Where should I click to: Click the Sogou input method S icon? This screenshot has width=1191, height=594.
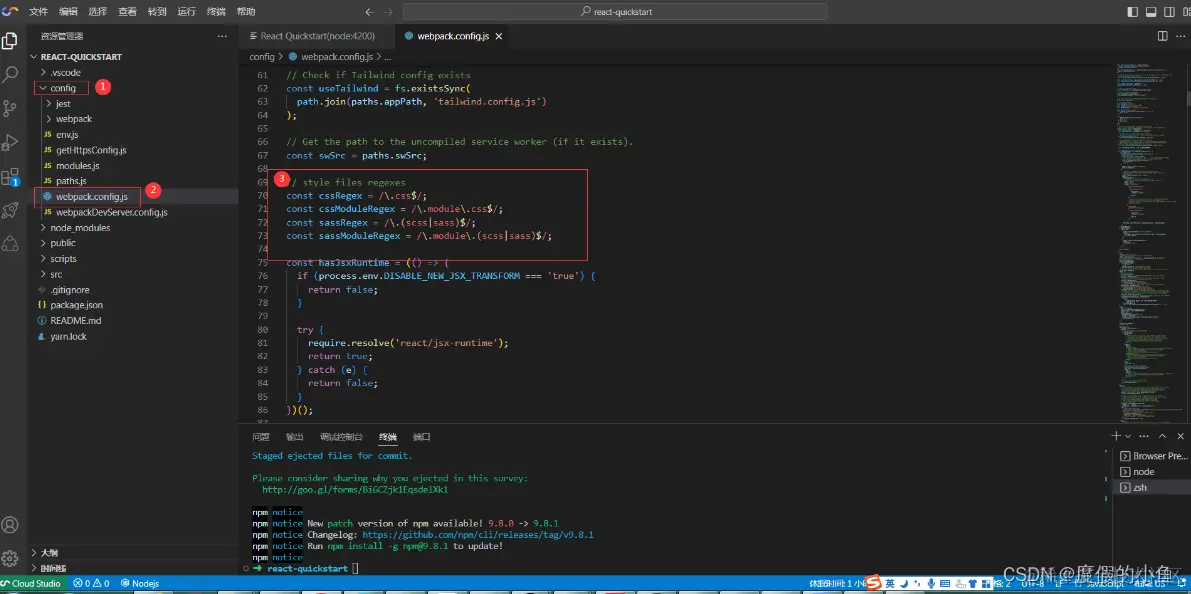click(x=874, y=583)
